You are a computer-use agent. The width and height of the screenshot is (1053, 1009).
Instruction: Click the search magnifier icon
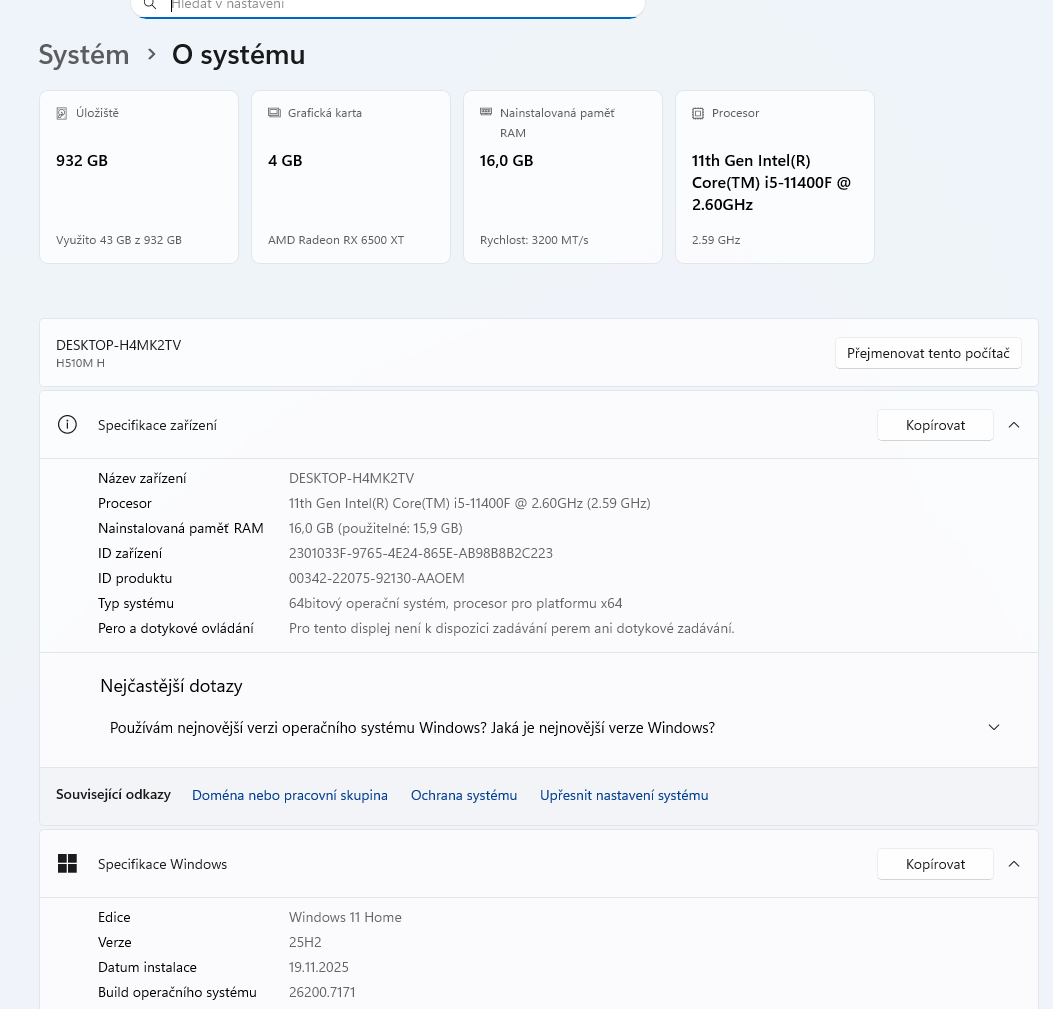150,5
